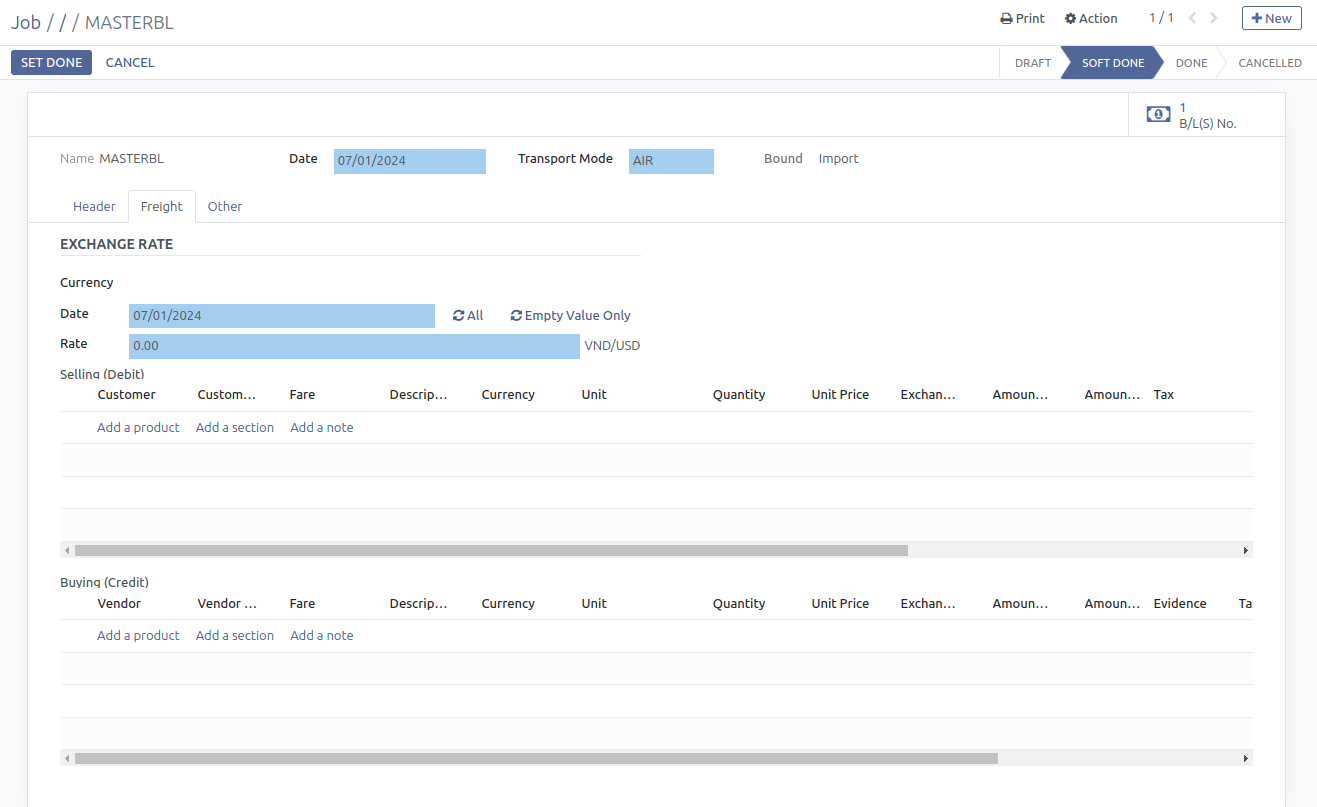Add a product in Selling (Debit)
1317x807 pixels.
tap(138, 428)
